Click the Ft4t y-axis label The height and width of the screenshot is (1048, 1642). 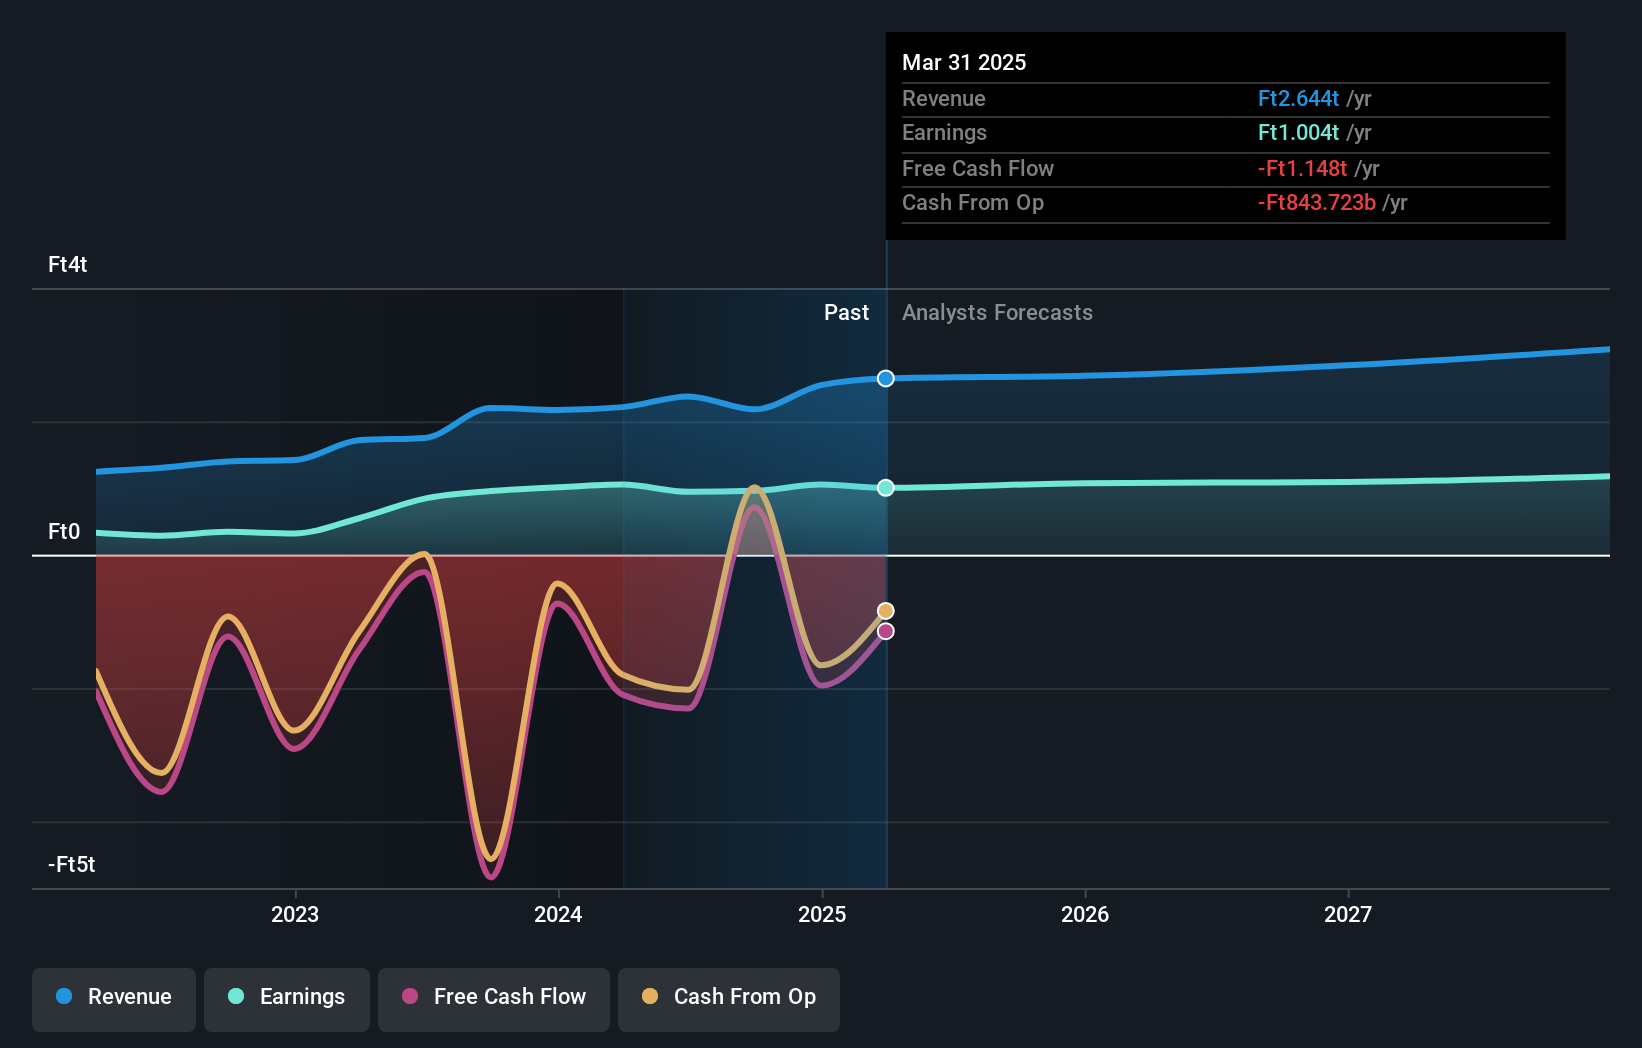pyautogui.click(x=68, y=264)
